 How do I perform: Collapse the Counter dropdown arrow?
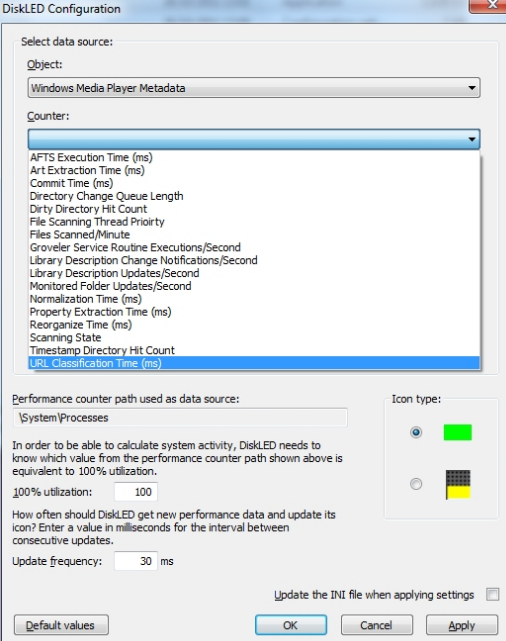[472, 139]
